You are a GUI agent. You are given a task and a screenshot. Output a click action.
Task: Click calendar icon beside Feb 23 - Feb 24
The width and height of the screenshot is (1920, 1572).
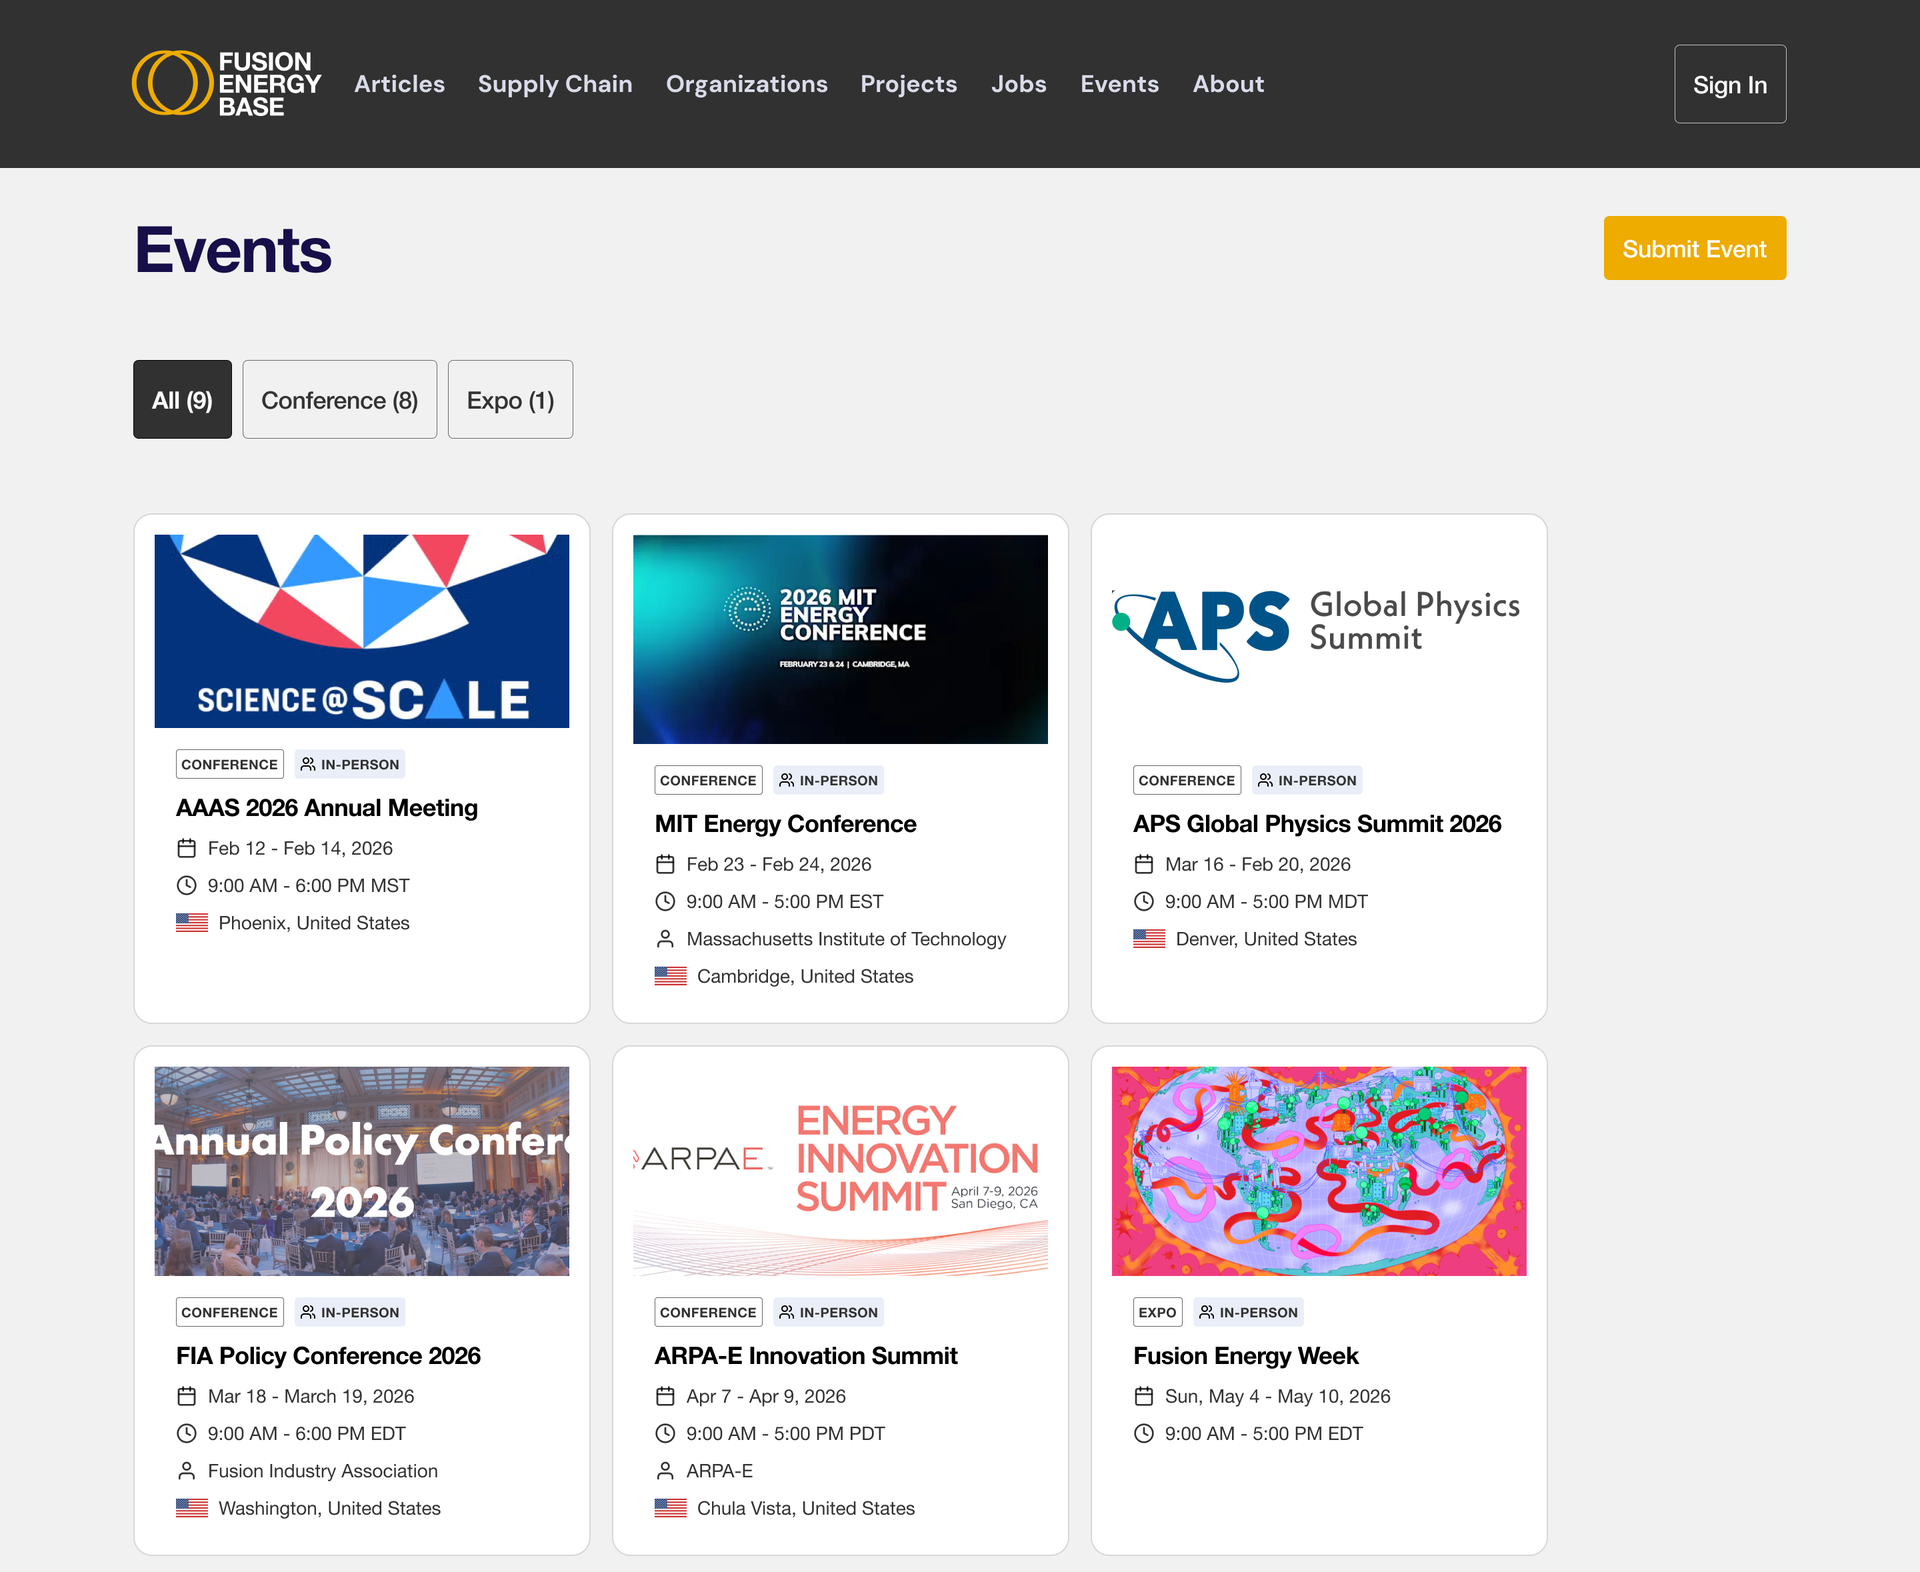coord(665,865)
